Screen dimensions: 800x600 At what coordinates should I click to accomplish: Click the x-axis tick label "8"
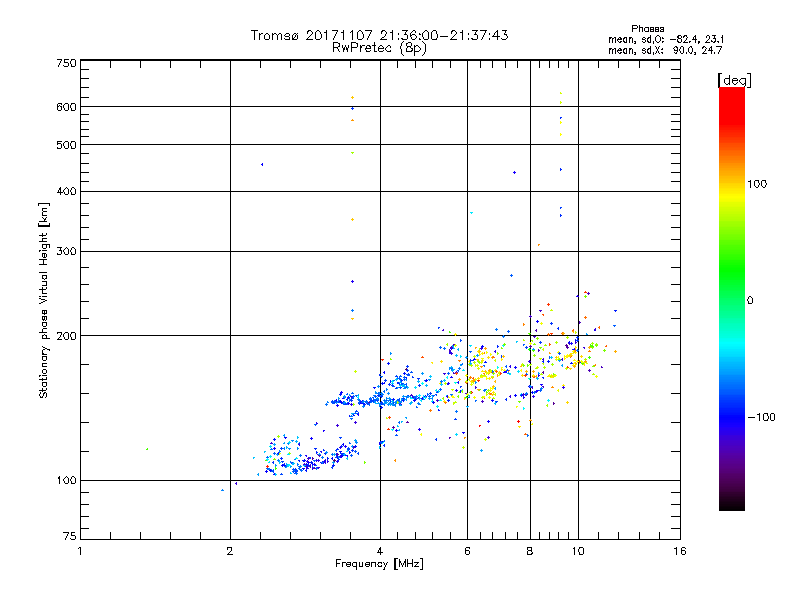tap(530, 551)
